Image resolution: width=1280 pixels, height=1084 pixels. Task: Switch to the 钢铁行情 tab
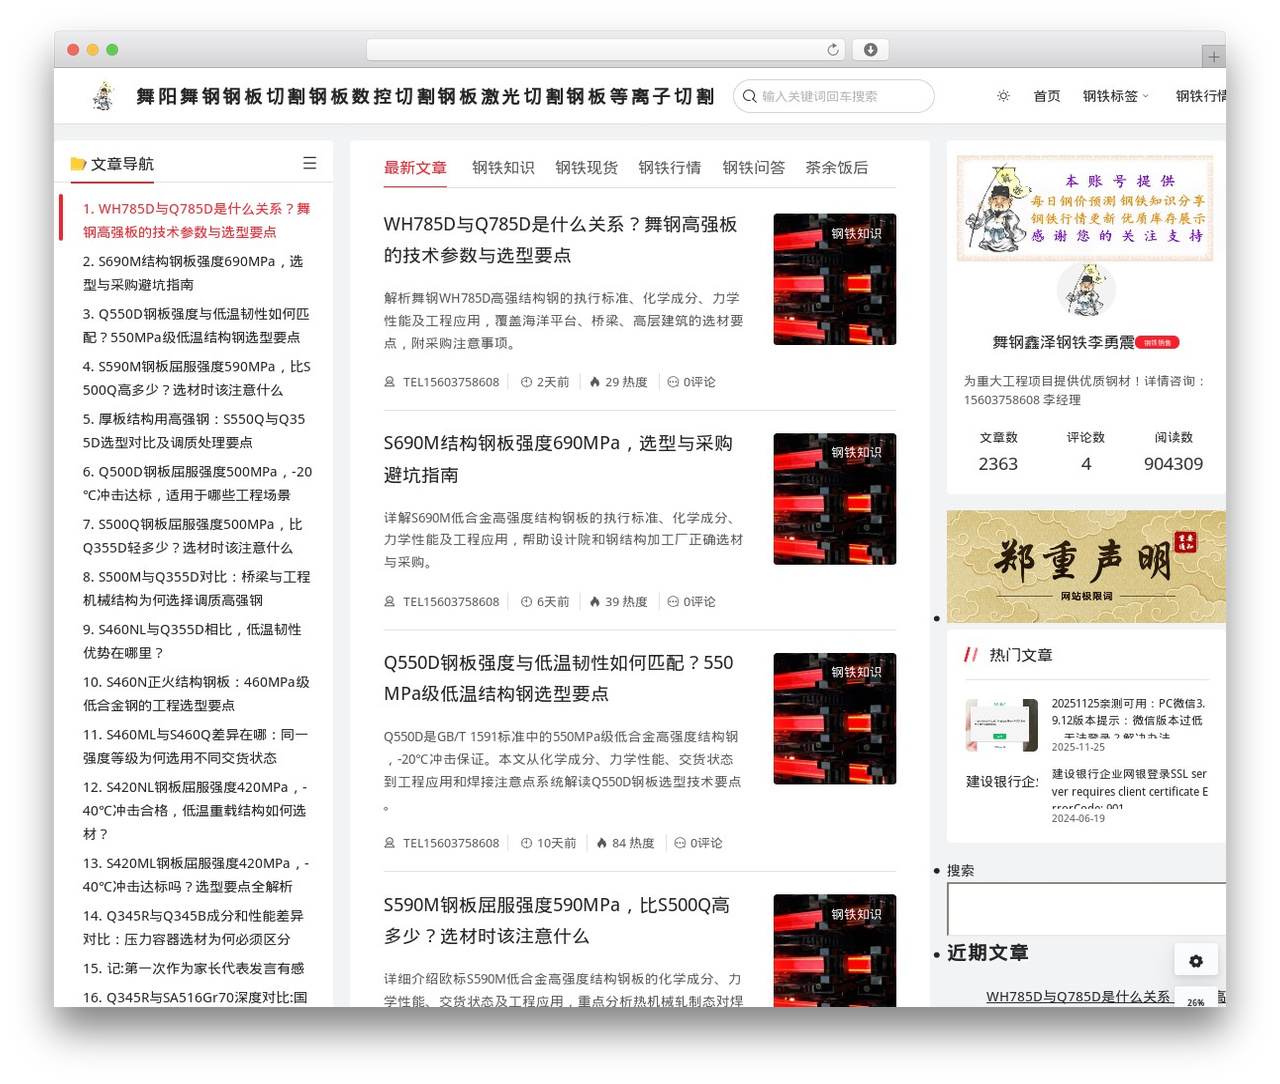pos(670,168)
